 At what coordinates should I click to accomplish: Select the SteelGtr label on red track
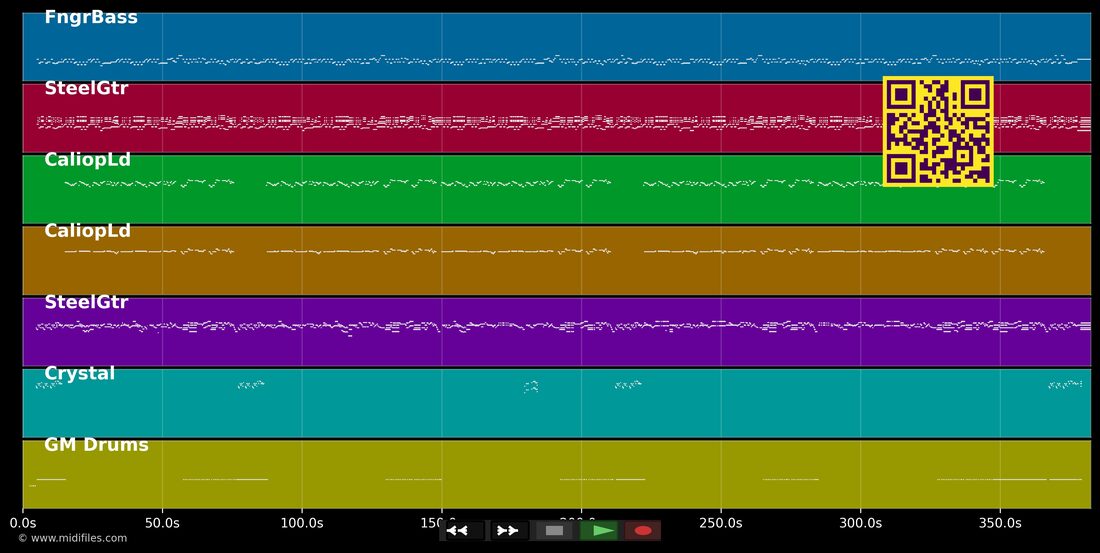pyautogui.click(x=86, y=88)
